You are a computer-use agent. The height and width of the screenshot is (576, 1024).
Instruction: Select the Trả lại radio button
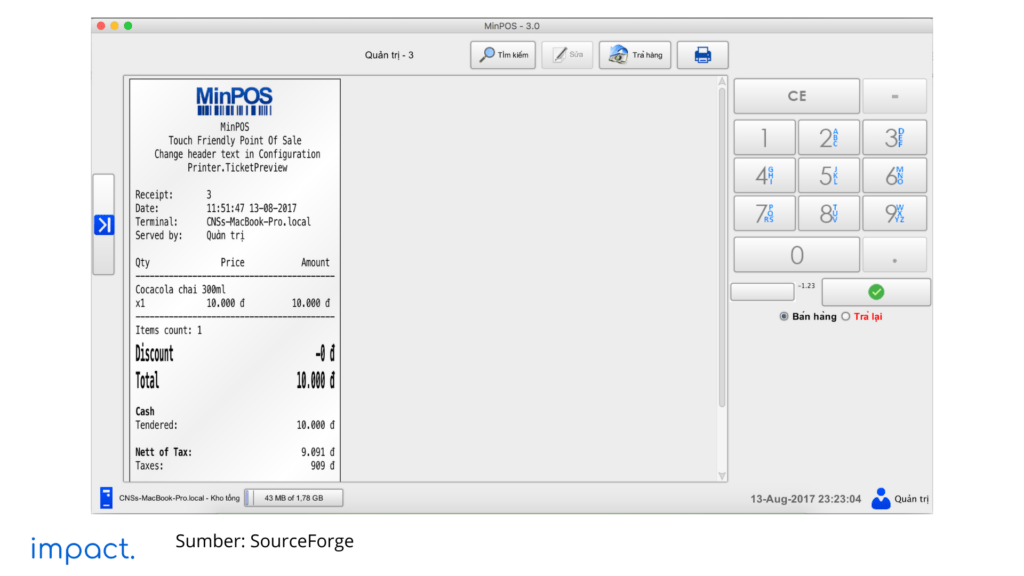(x=846, y=317)
